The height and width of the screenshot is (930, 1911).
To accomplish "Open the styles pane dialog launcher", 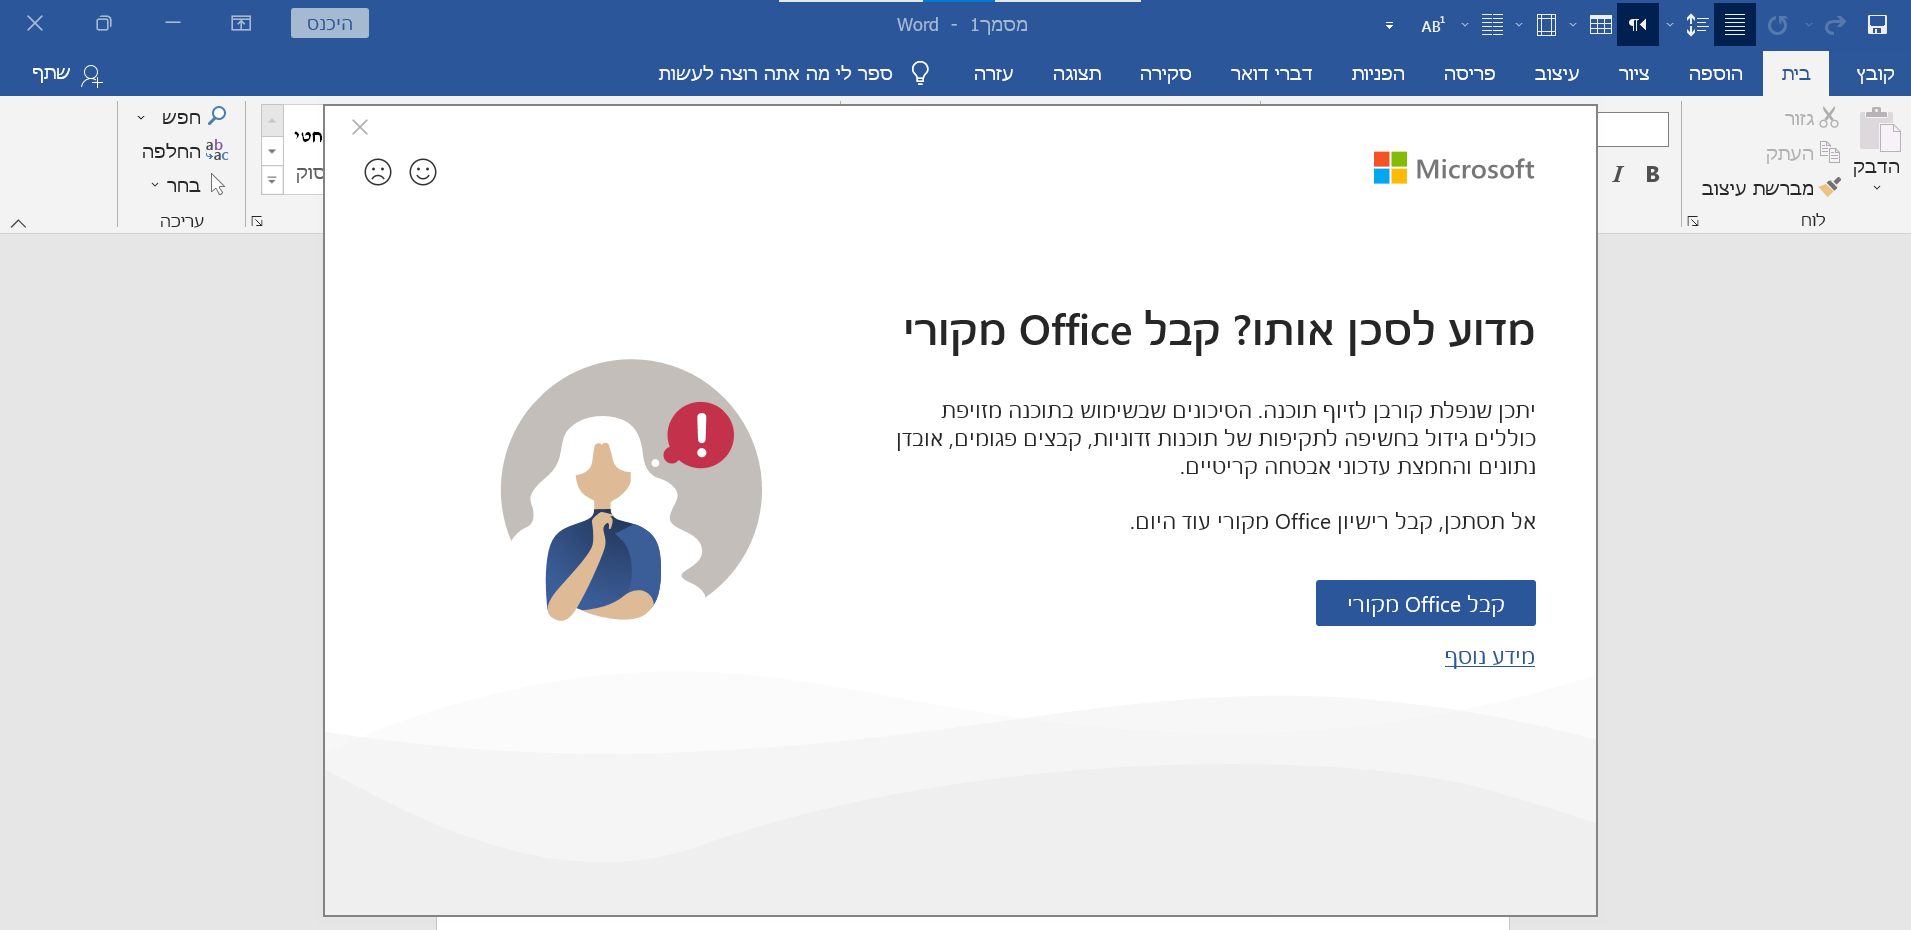I will tap(257, 221).
